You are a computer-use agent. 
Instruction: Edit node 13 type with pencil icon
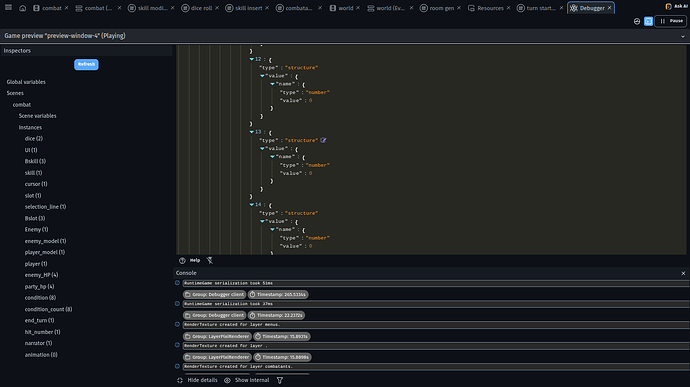coord(323,140)
